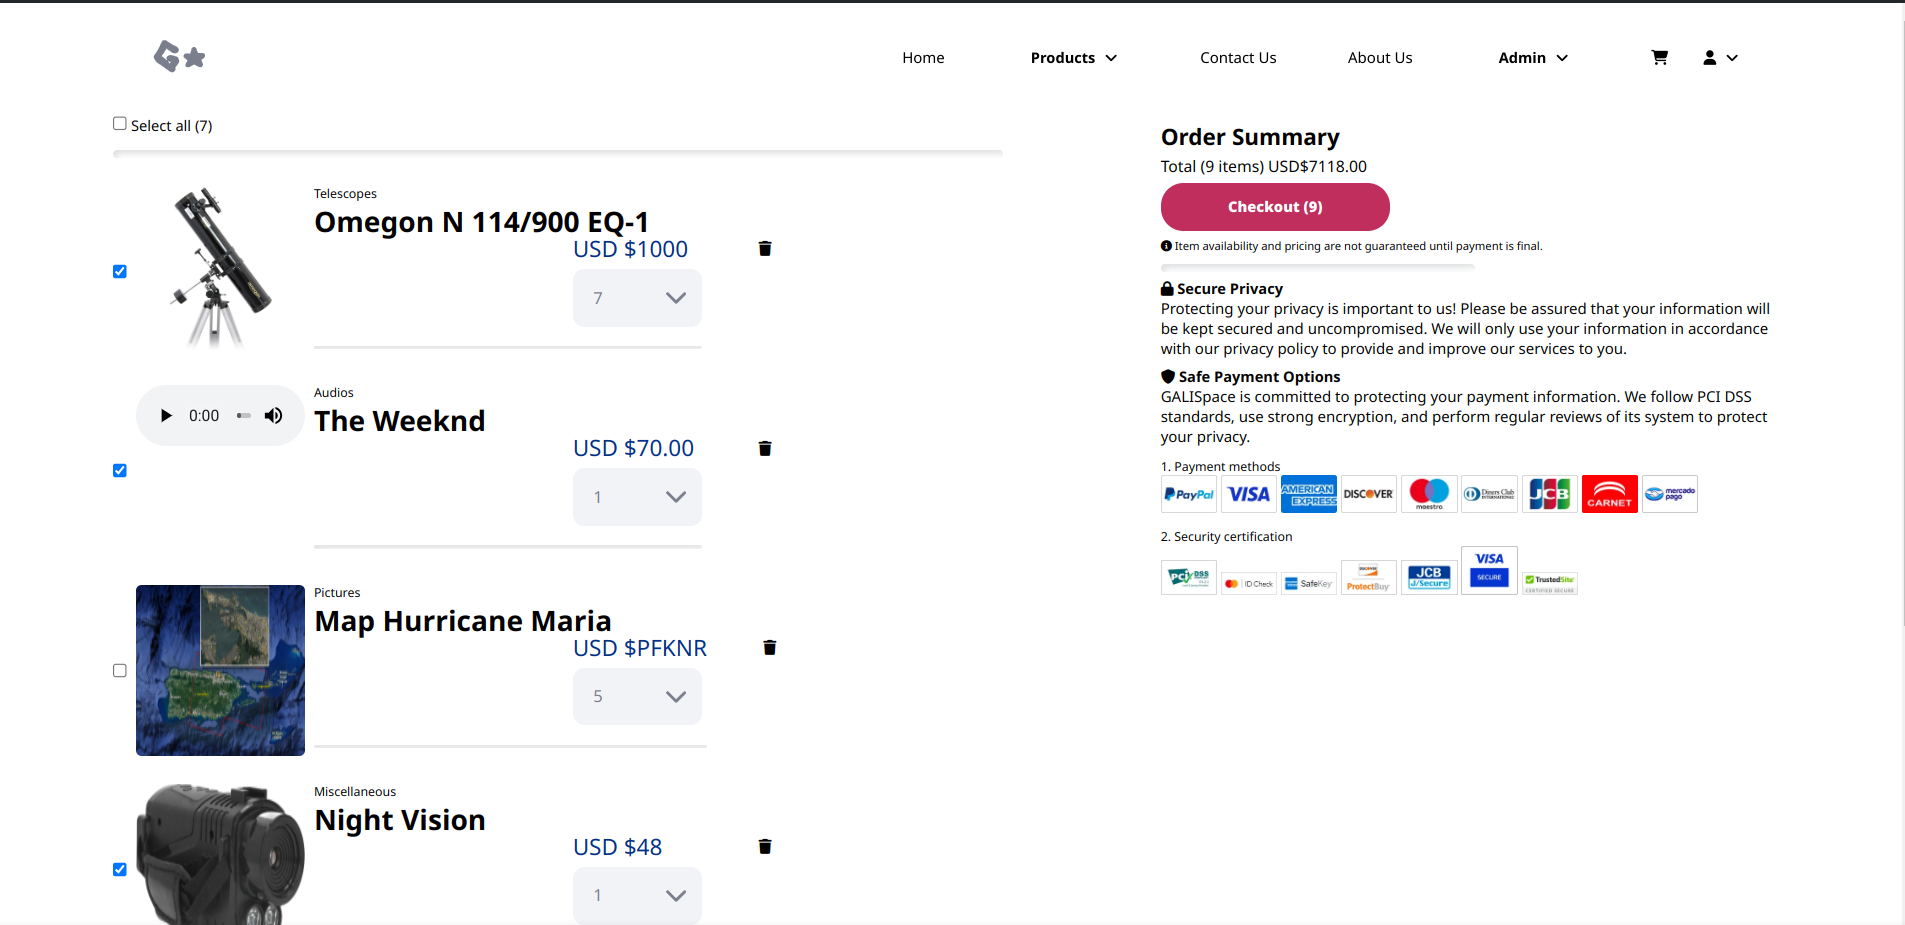Open the About Us page
Screen dimensions: 1905x925
click(1380, 58)
